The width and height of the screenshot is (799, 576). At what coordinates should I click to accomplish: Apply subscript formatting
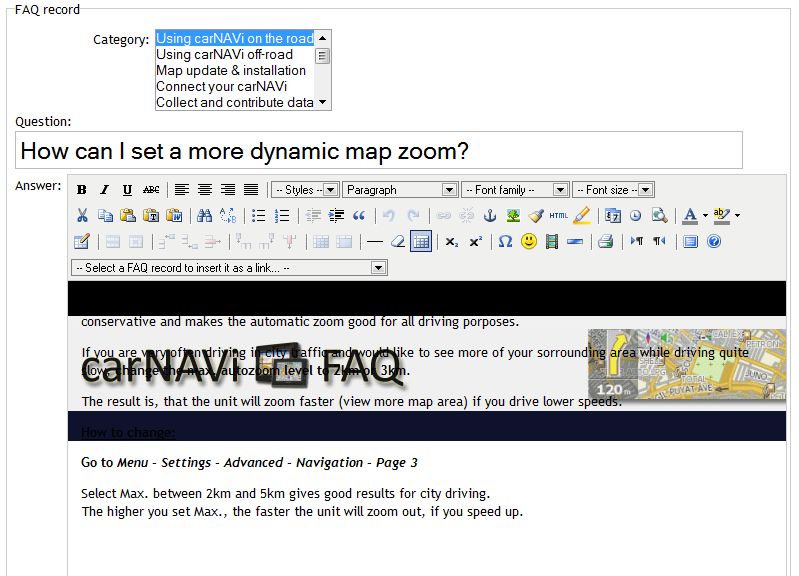[x=451, y=242]
